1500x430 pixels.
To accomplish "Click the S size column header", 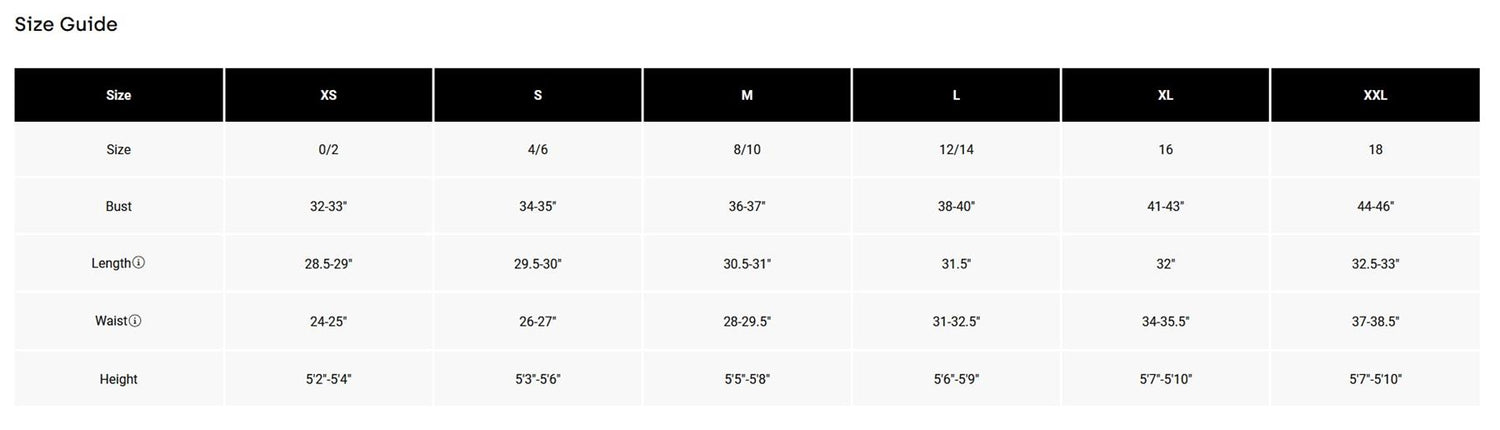I will (x=538, y=95).
